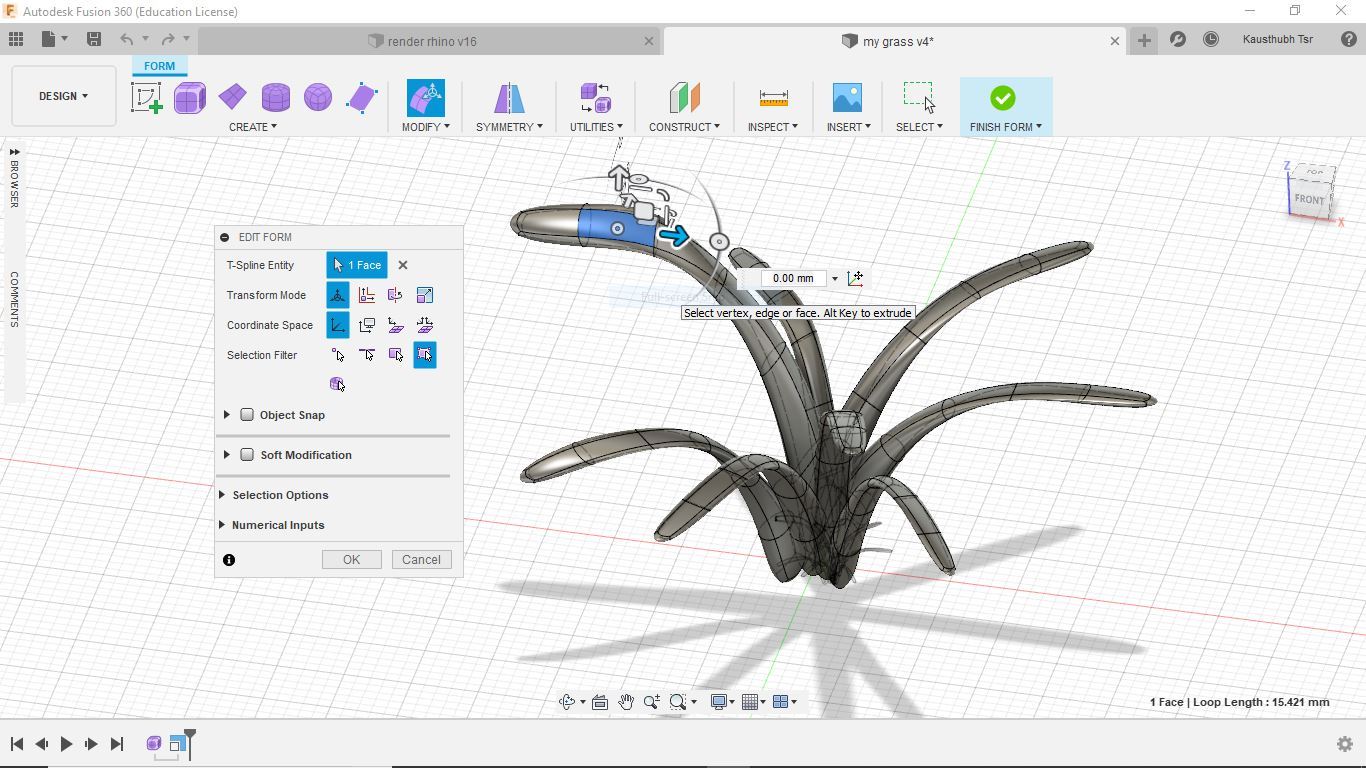1366x768 pixels.
Task: Select Rotation transform mode
Action: 396,295
